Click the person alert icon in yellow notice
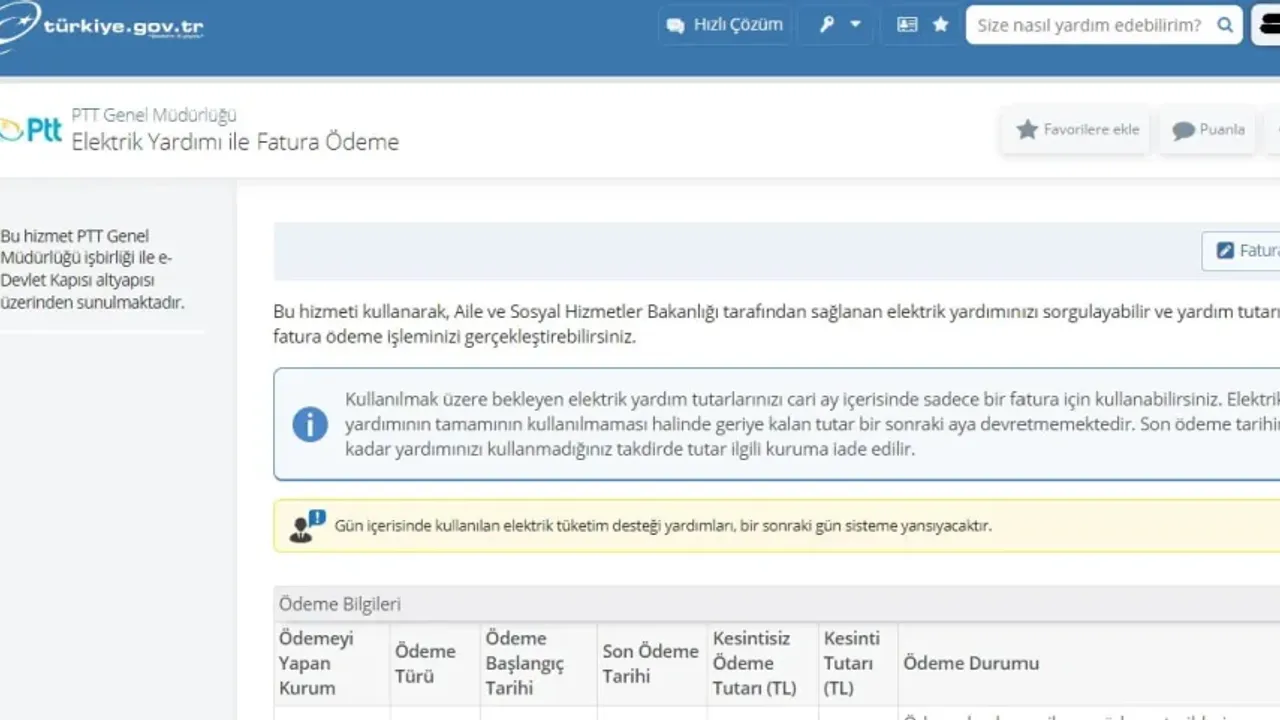Image resolution: width=1280 pixels, height=720 pixels. click(307, 526)
